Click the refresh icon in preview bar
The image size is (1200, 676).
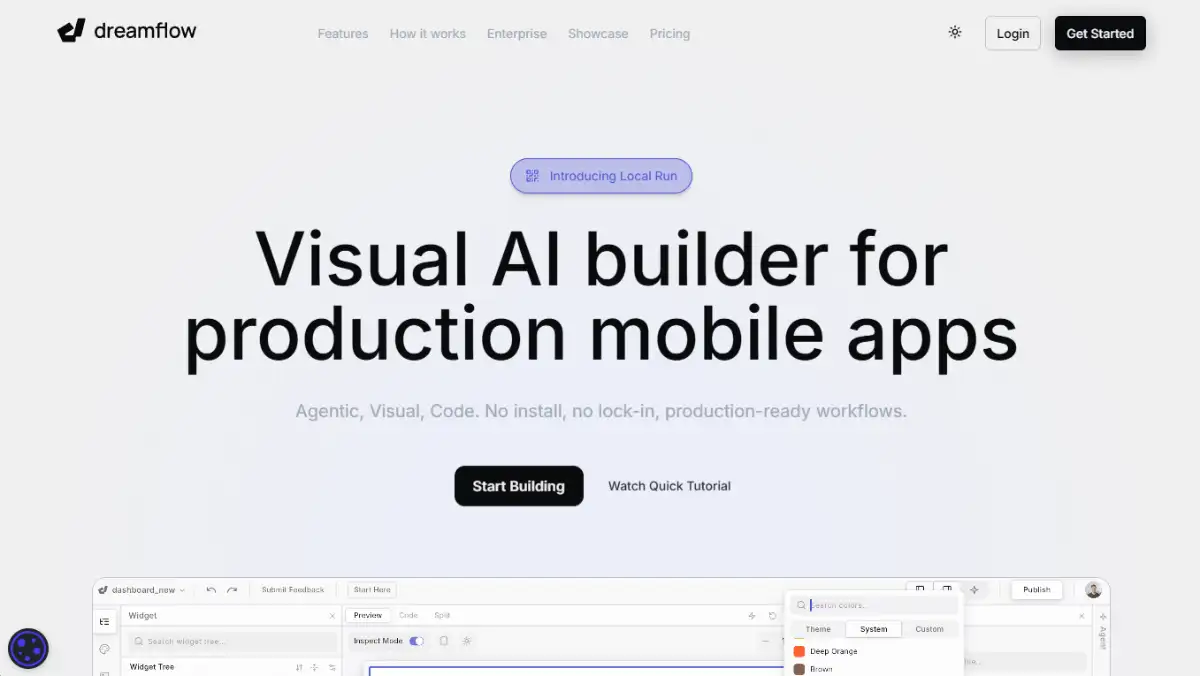[773, 616]
